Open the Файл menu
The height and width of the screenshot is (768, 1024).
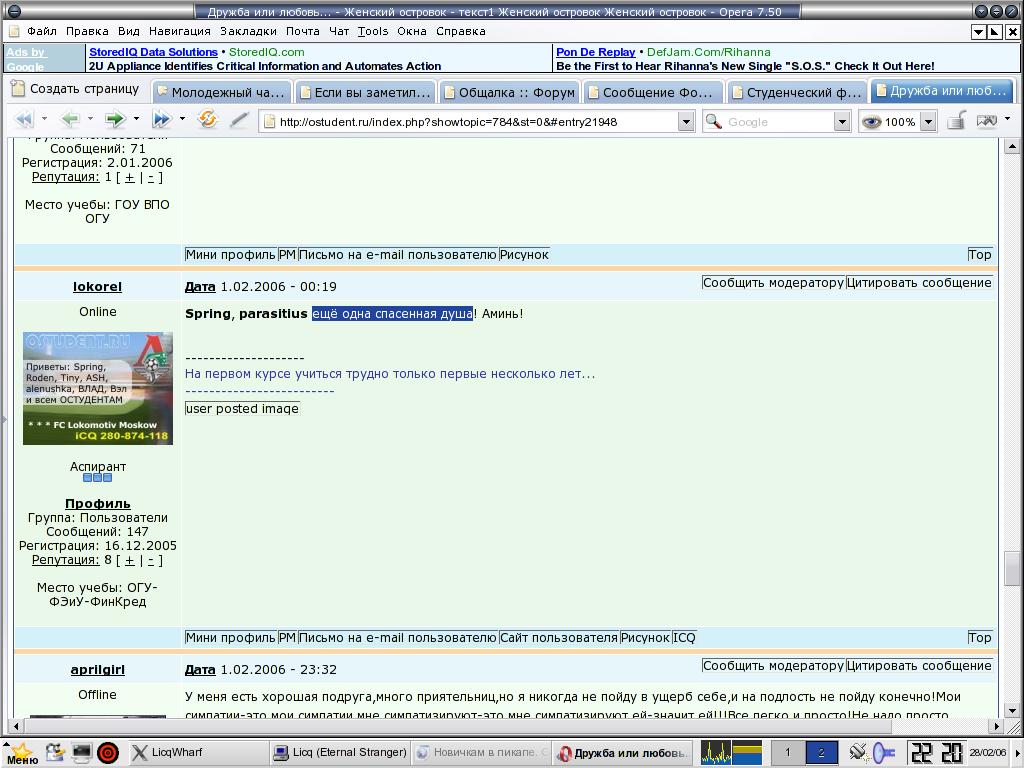(x=42, y=31)
